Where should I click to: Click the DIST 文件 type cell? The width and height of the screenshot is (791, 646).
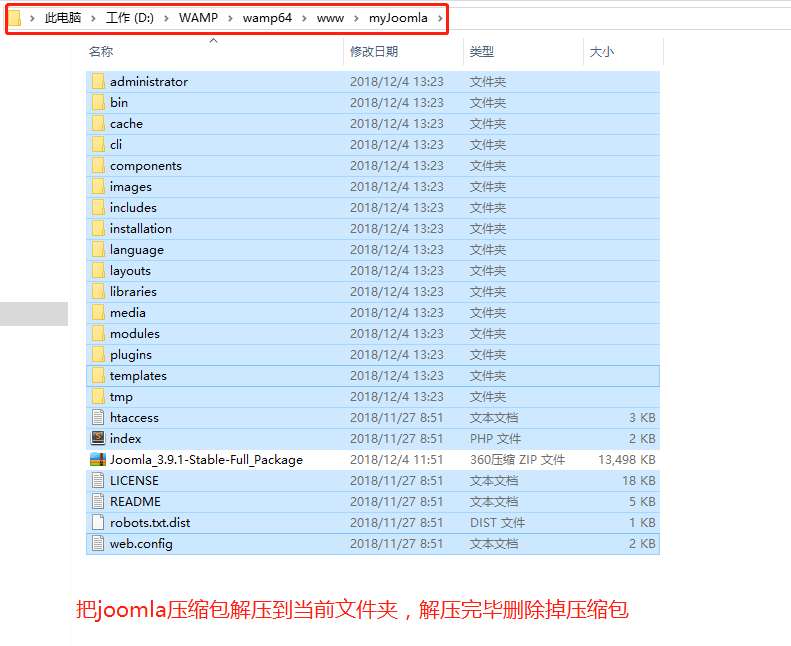497,523
